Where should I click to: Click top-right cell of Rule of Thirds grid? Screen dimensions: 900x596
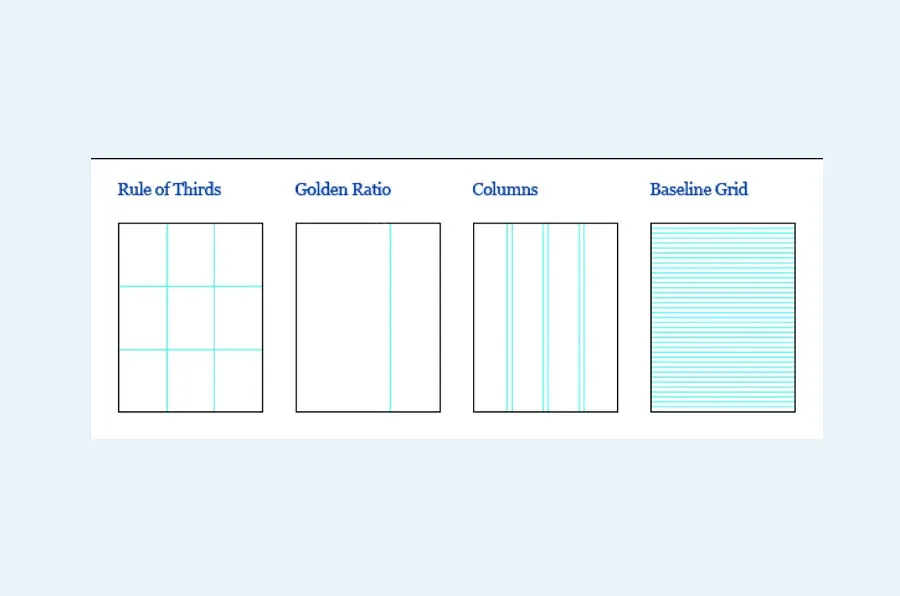(238, 255)
